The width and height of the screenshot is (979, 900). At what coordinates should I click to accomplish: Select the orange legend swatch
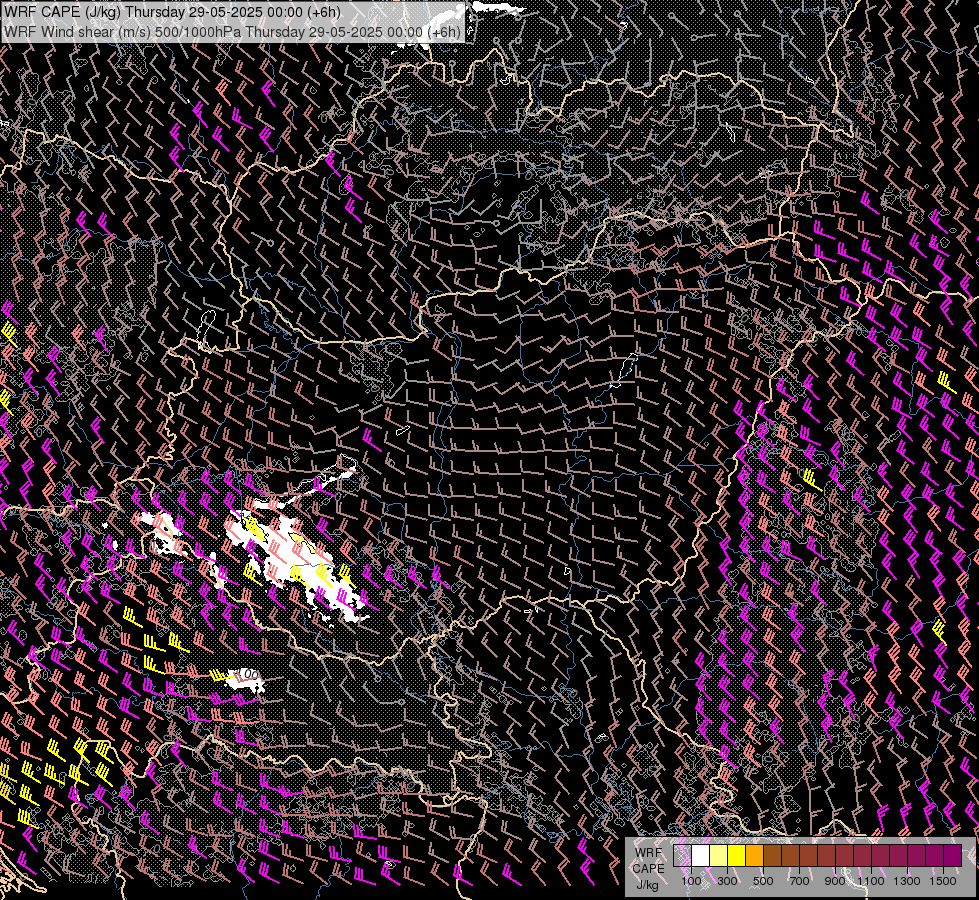[754, 855]
